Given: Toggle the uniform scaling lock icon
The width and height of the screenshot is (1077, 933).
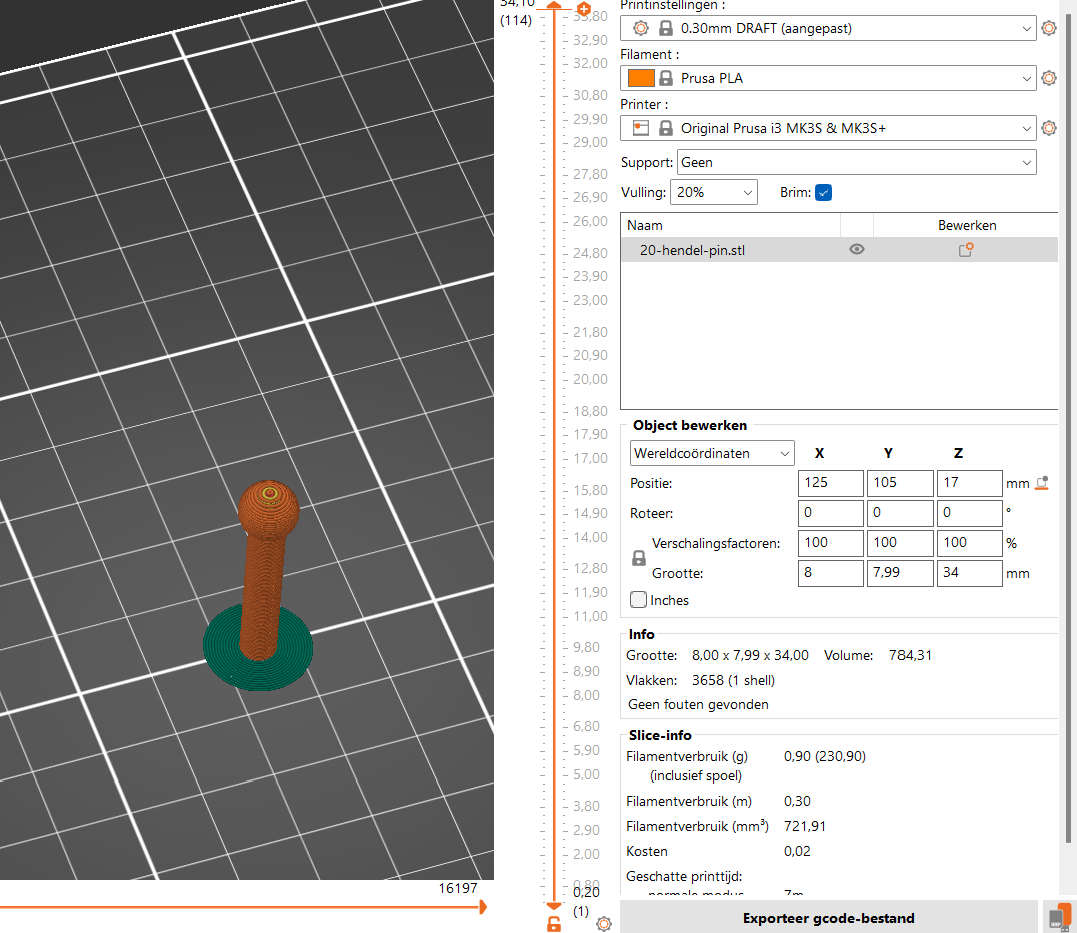Looking at the screenshot, I should pyautogui.click(x=638, y=558).
